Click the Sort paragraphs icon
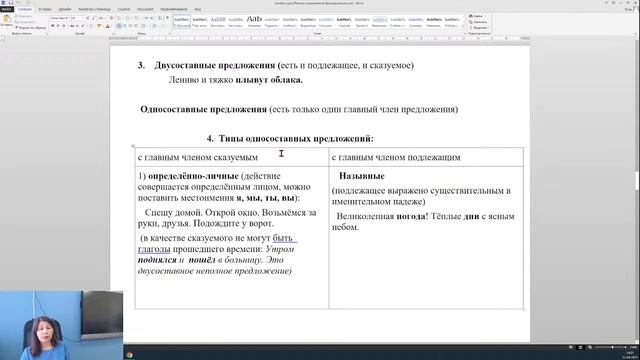This screenshot has width=640, height=360. (x=160, y=18)
